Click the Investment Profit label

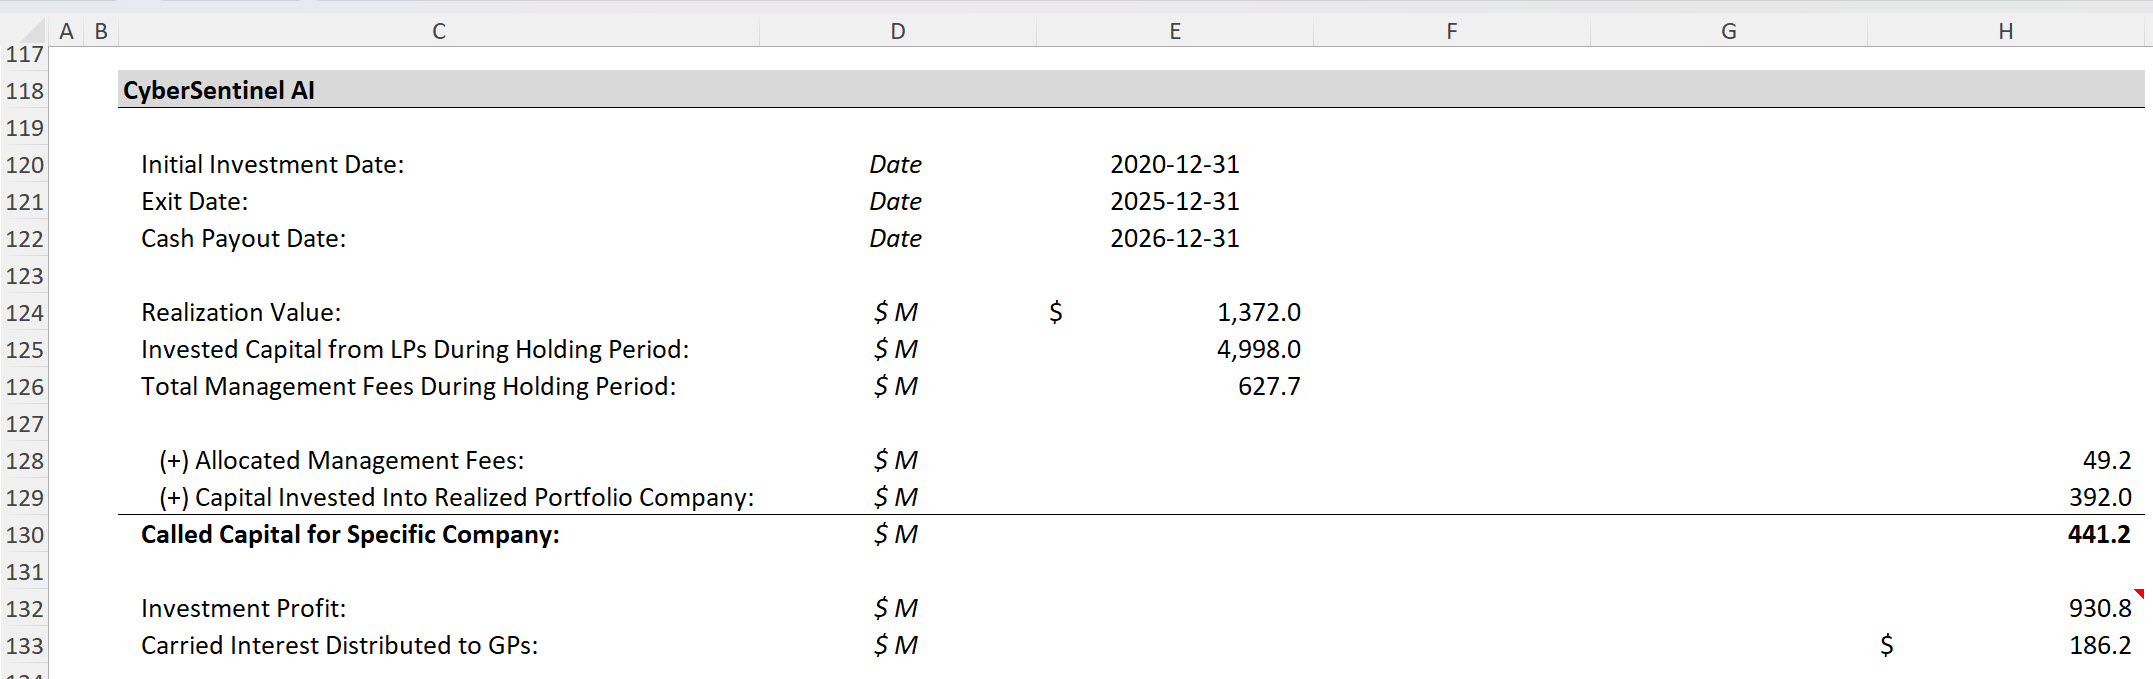point(244,608)
